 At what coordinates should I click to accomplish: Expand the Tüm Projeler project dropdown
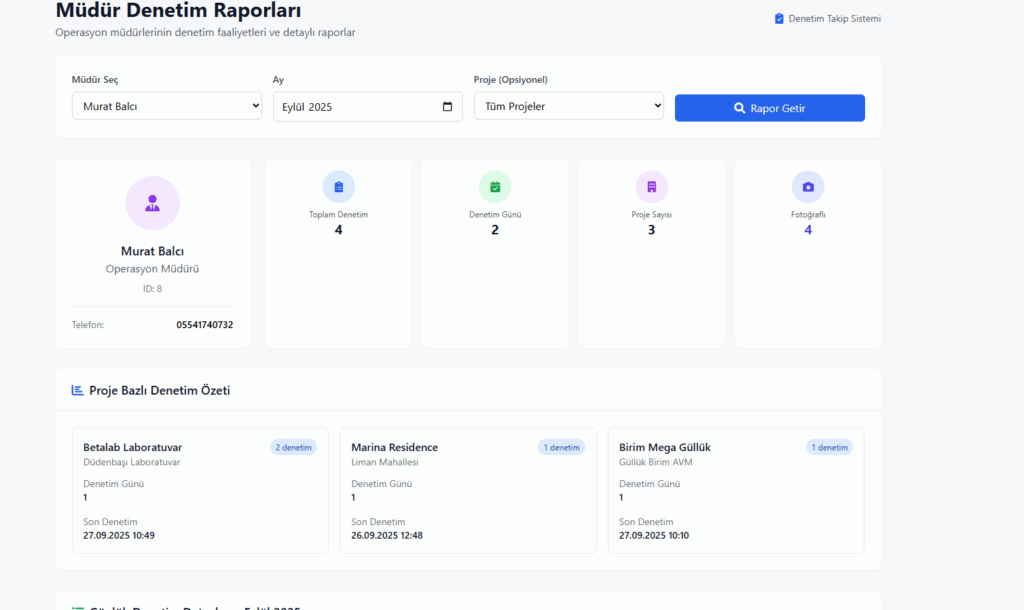[568, 106]
